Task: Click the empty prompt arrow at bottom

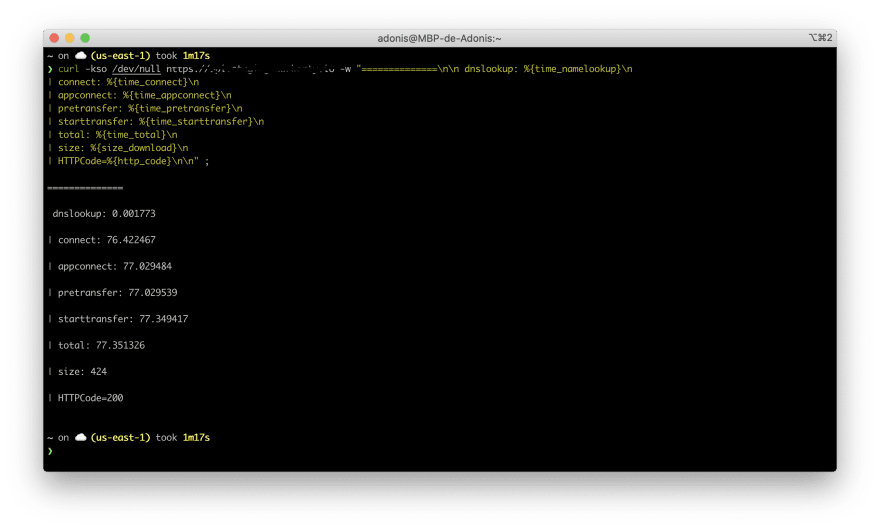Action: [50, 450]
